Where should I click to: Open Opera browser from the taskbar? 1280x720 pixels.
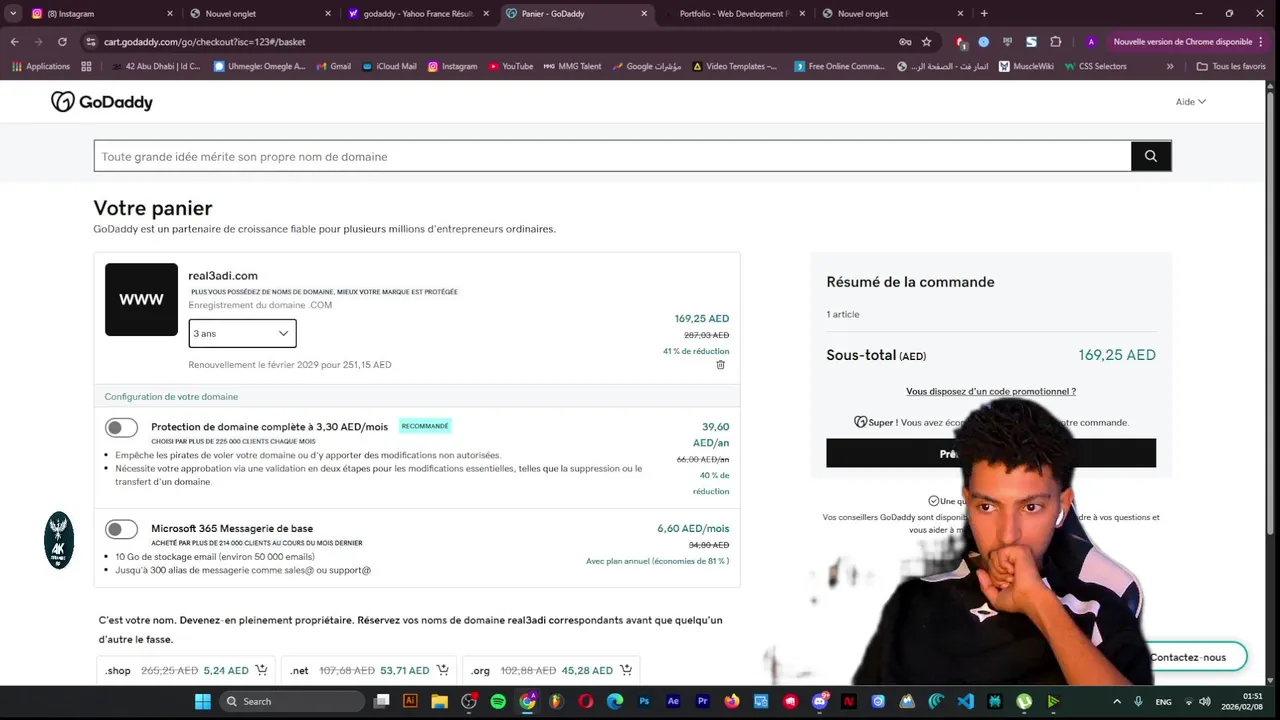coord(586,702)
